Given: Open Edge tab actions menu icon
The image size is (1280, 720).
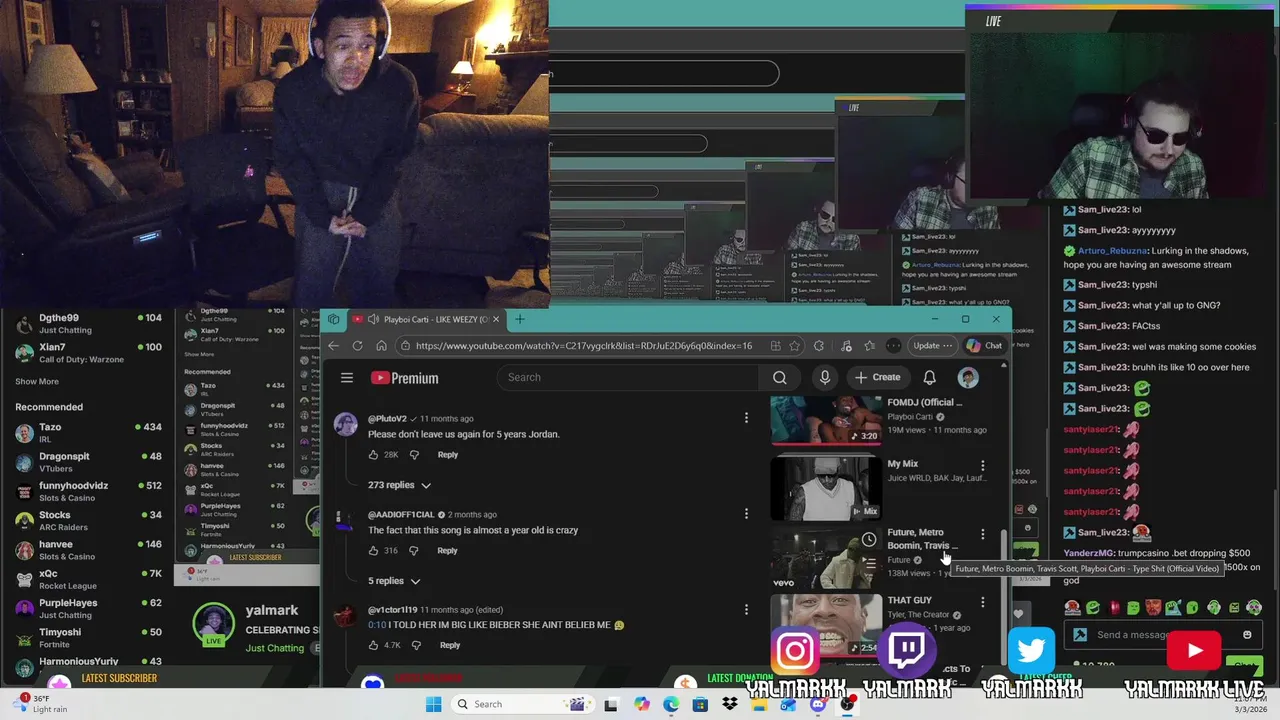Looking at the screenshot, I should pos(333,320).
